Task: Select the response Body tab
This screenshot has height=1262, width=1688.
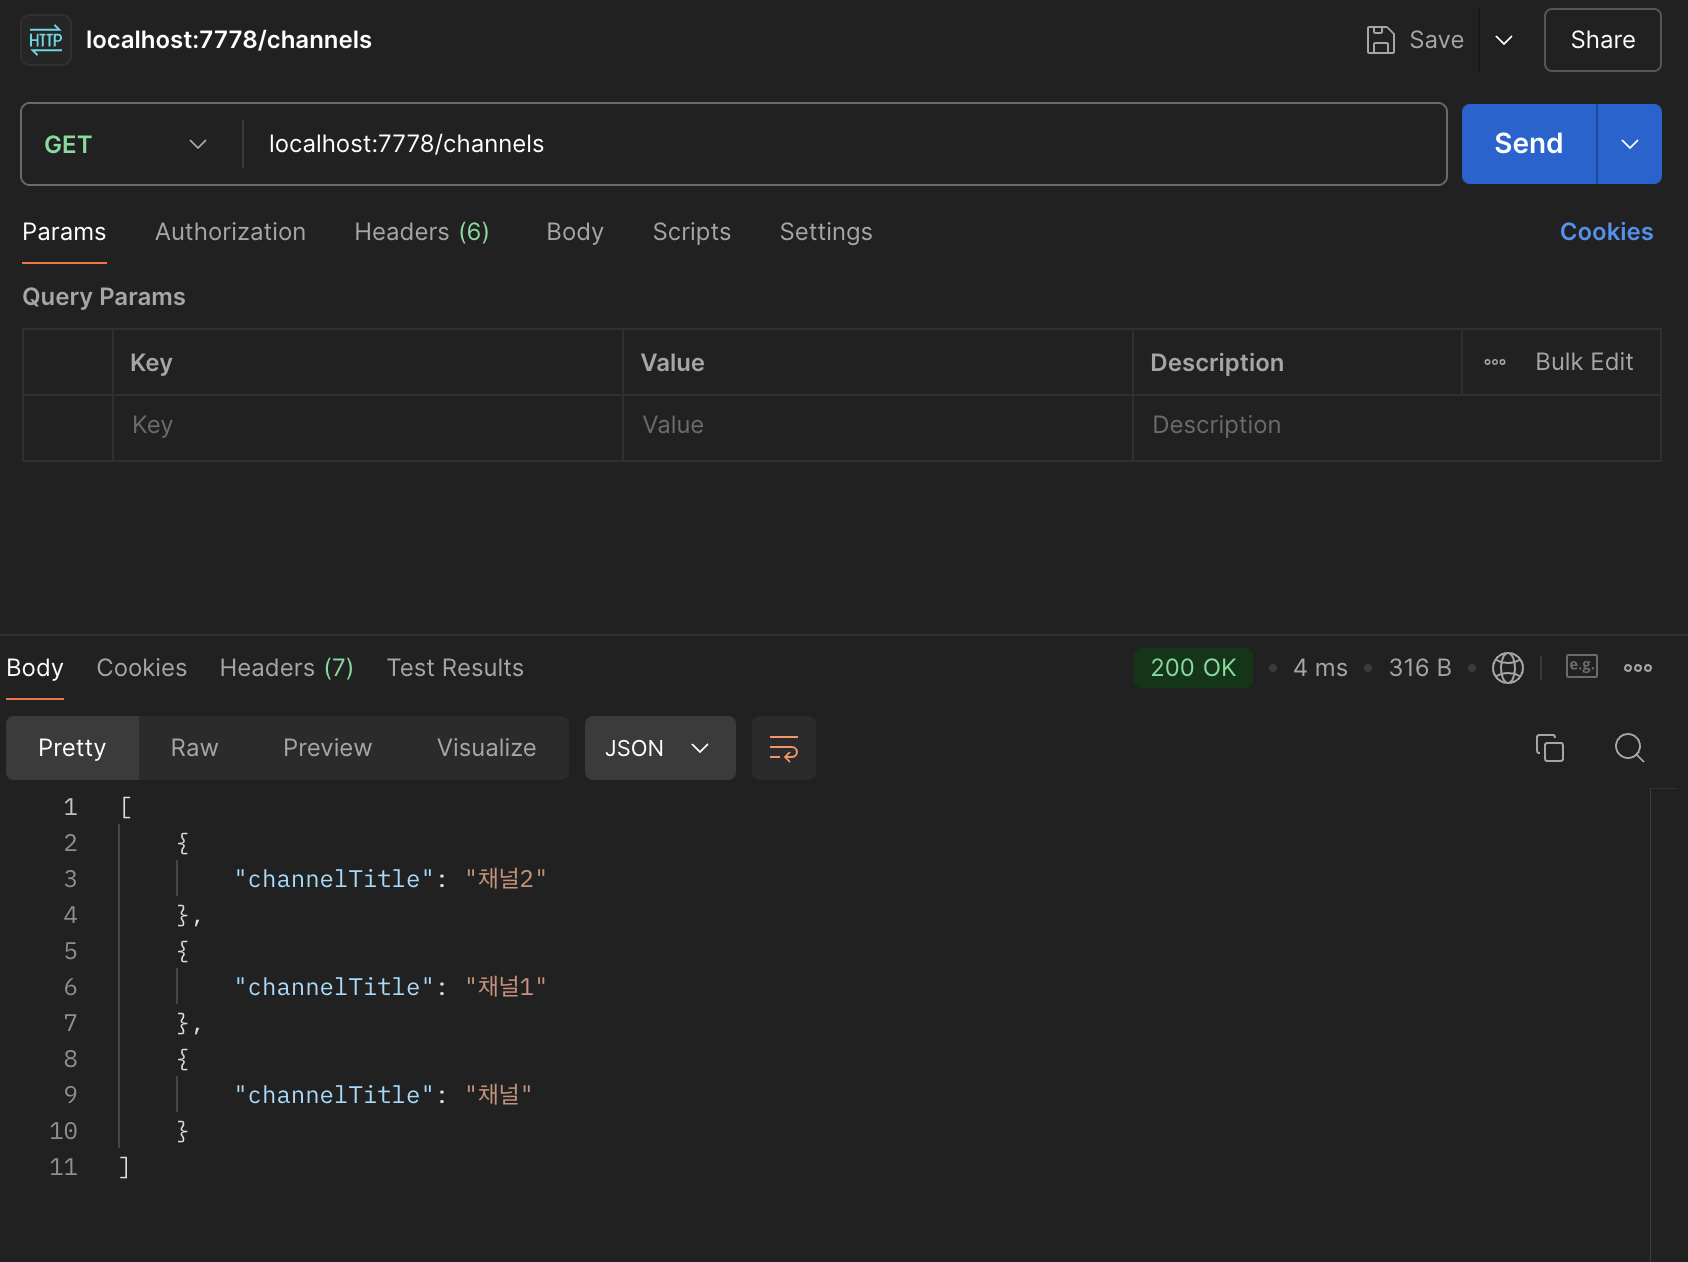Action: (35, 668)
